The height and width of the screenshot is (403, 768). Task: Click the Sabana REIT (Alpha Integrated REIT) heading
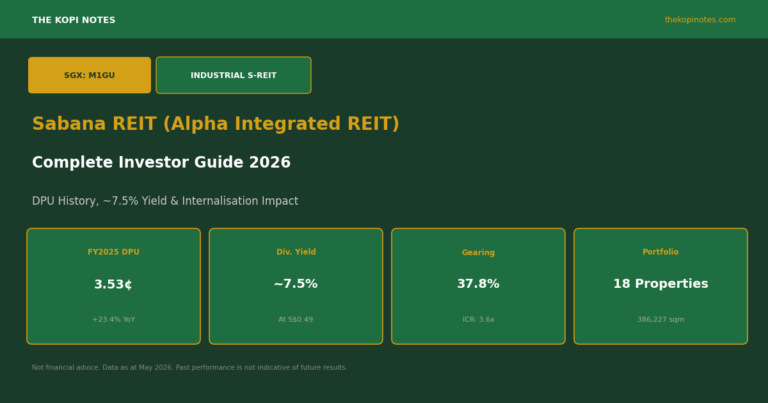coord(216,124)
